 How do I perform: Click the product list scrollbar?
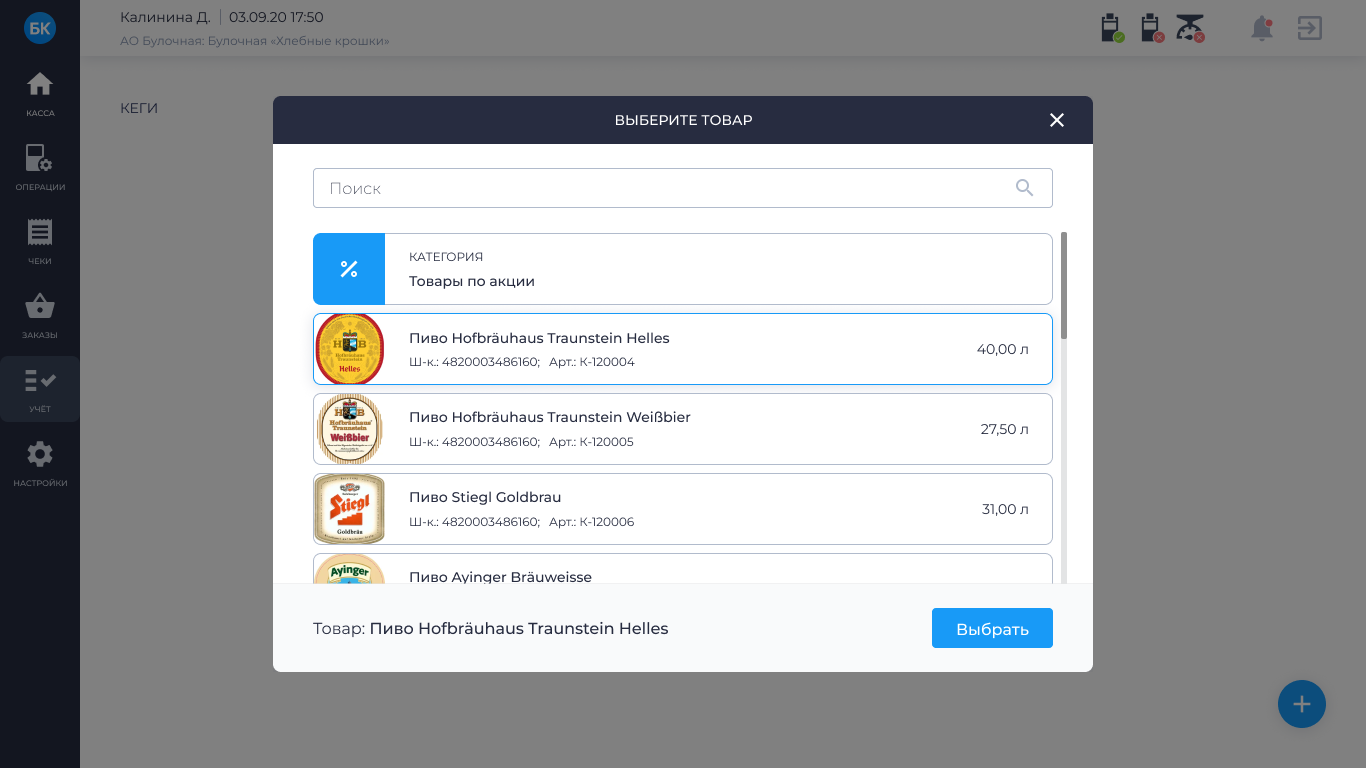point(1064,285)
